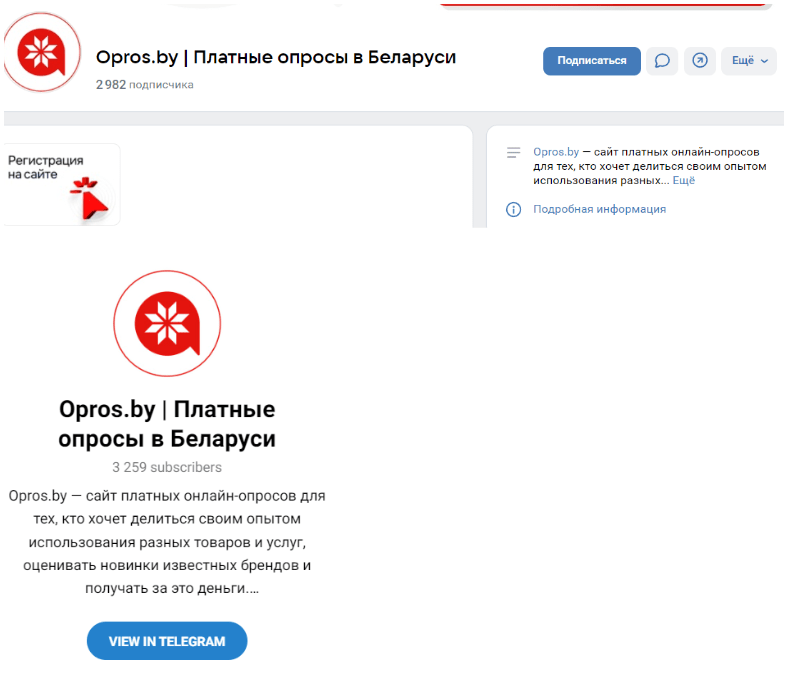Click the Opros.by VK community avatar logo
This screenshot has height=677, width=785.
pyautogui.click(x=42, y=52)
